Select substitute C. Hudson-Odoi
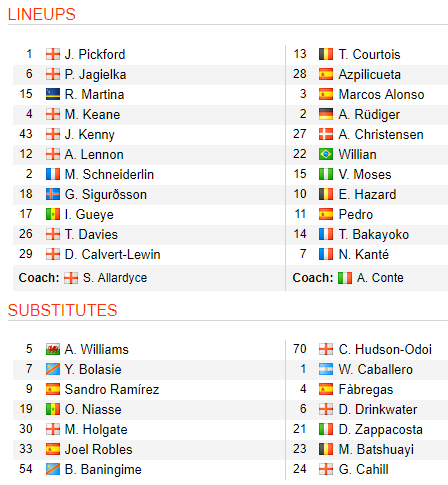The height and width of the screenshot is (485, 448). [385, 349]
